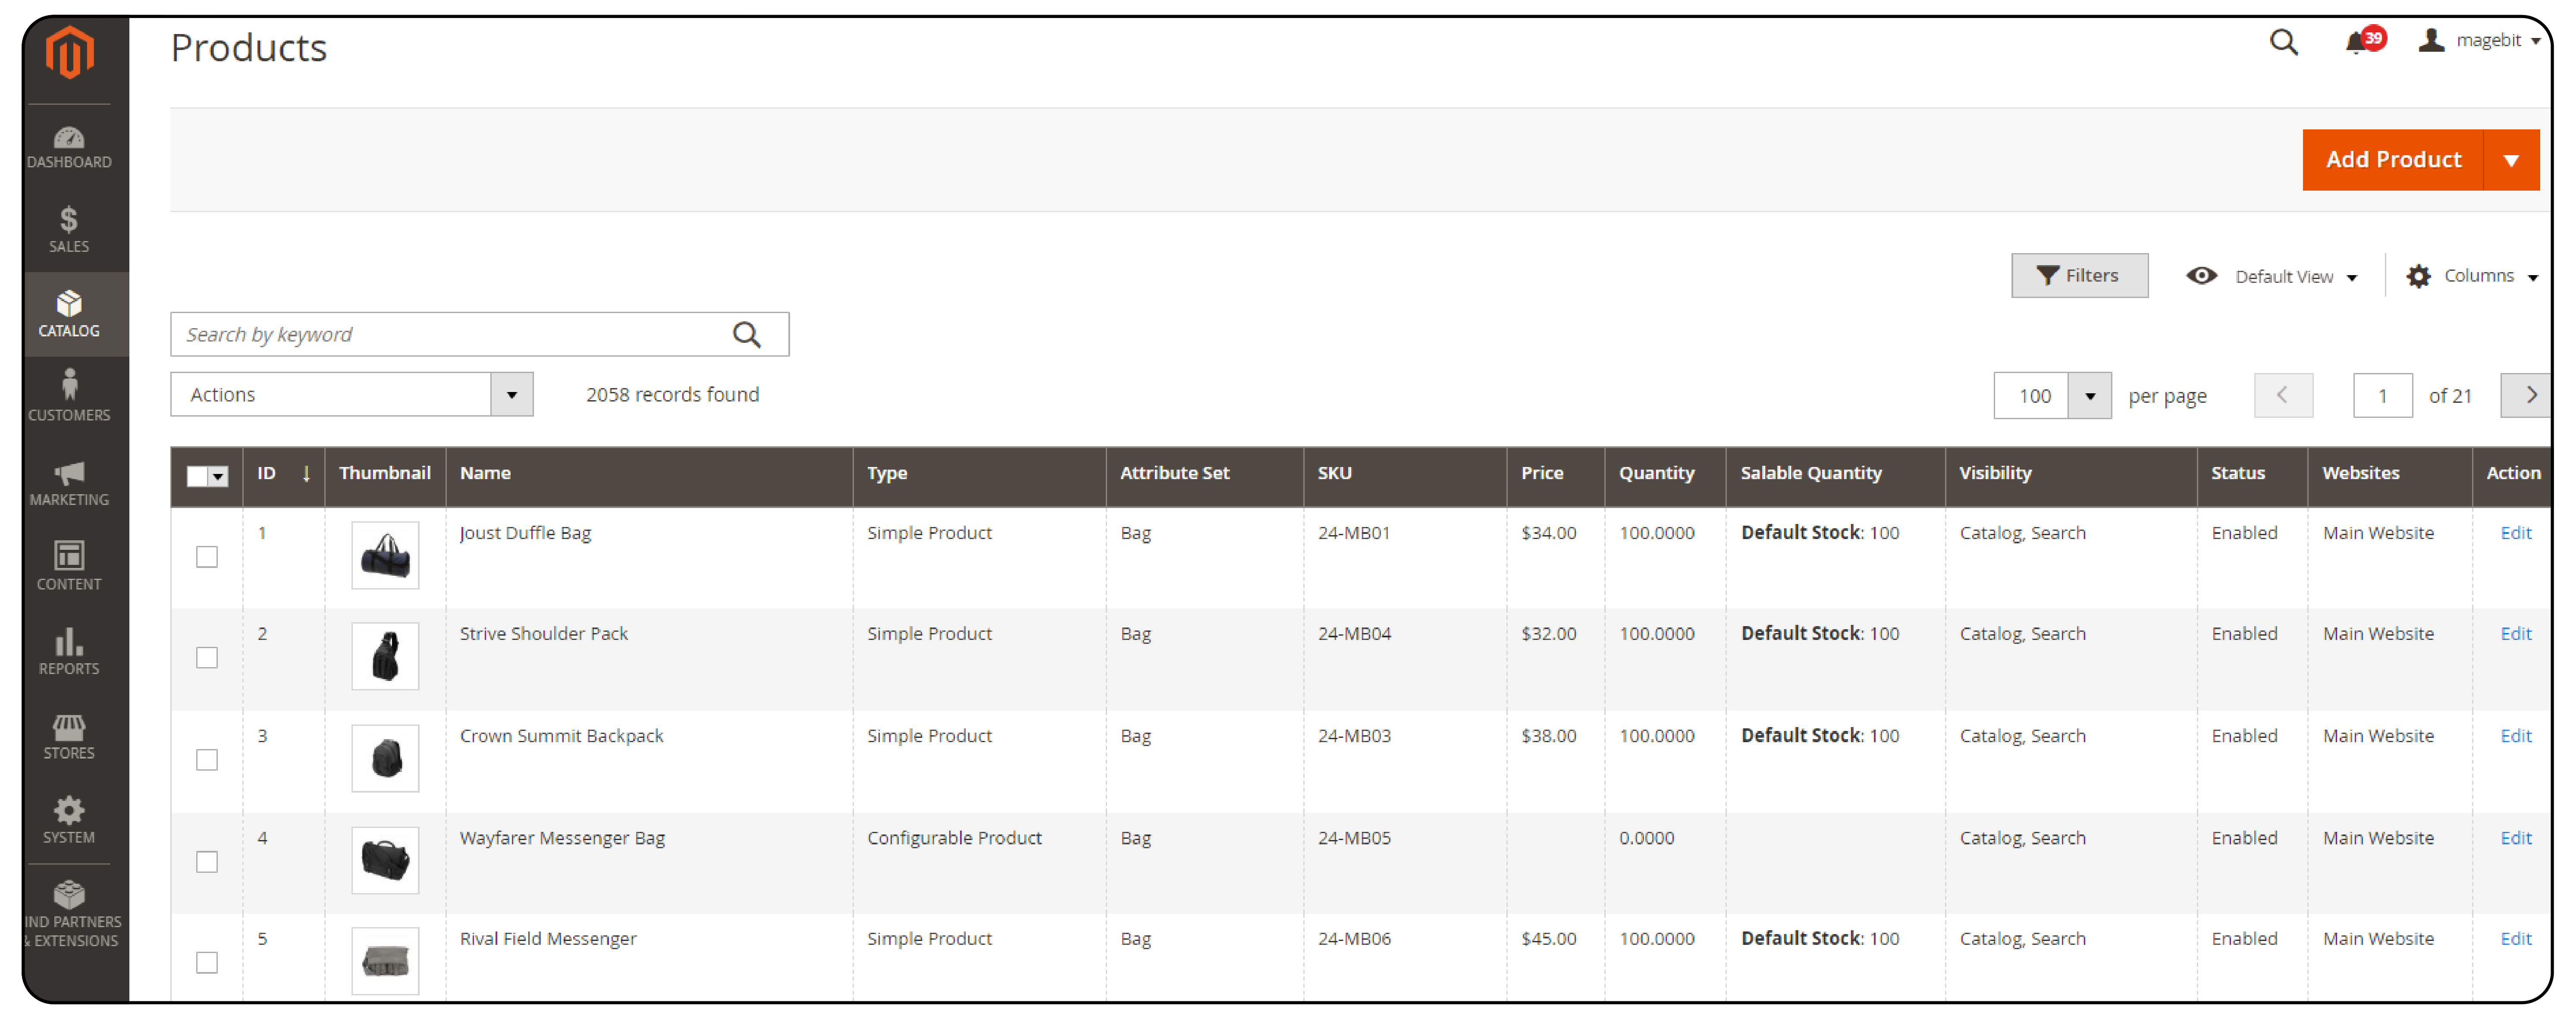The height and width of the screenshot is (1016, 2576).
Task: Click the Wayfarer Messenger Bag thumbnail
Action: coord(385,860)
